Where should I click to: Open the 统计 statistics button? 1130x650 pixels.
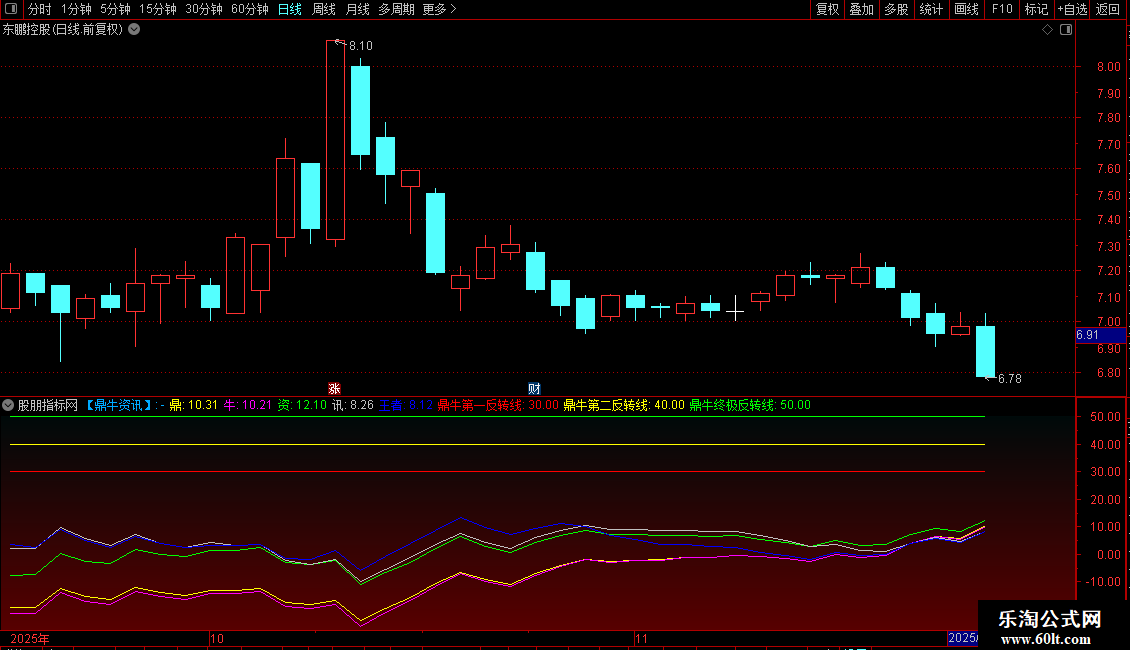931,9
